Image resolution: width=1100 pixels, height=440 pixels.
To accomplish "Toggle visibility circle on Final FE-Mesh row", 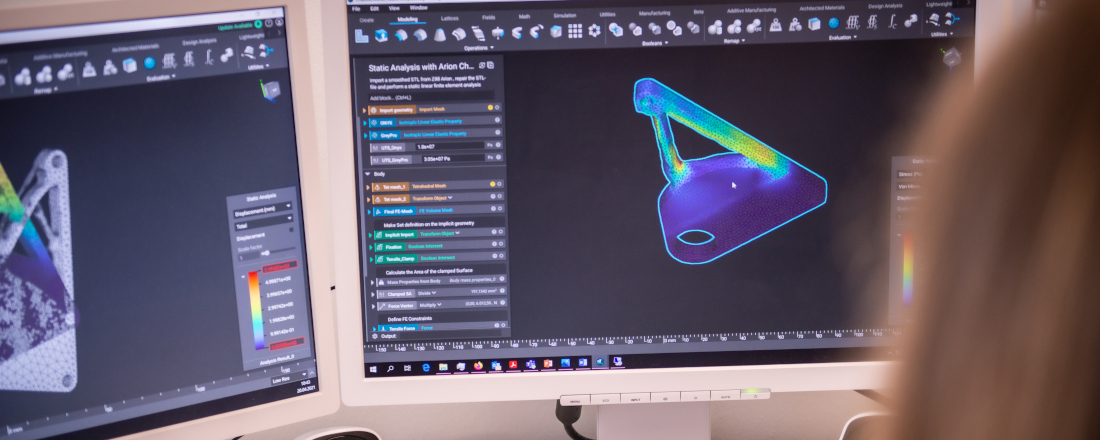I will point(500,209).
